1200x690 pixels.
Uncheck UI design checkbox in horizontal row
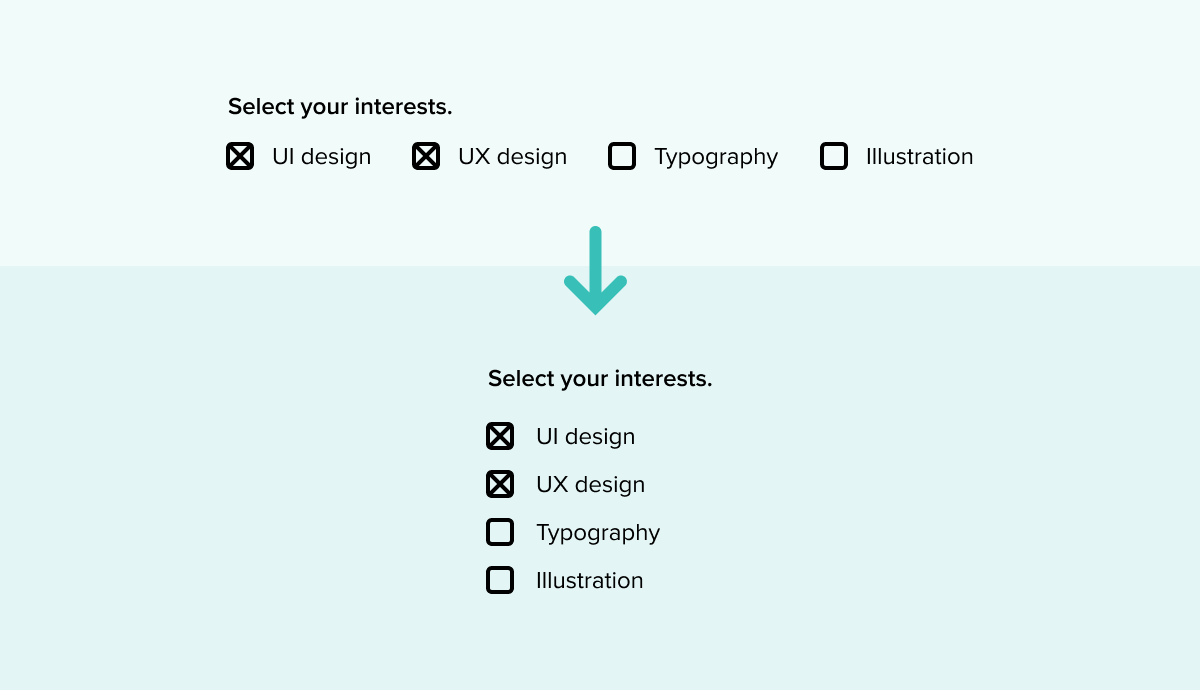click(240, 156)
